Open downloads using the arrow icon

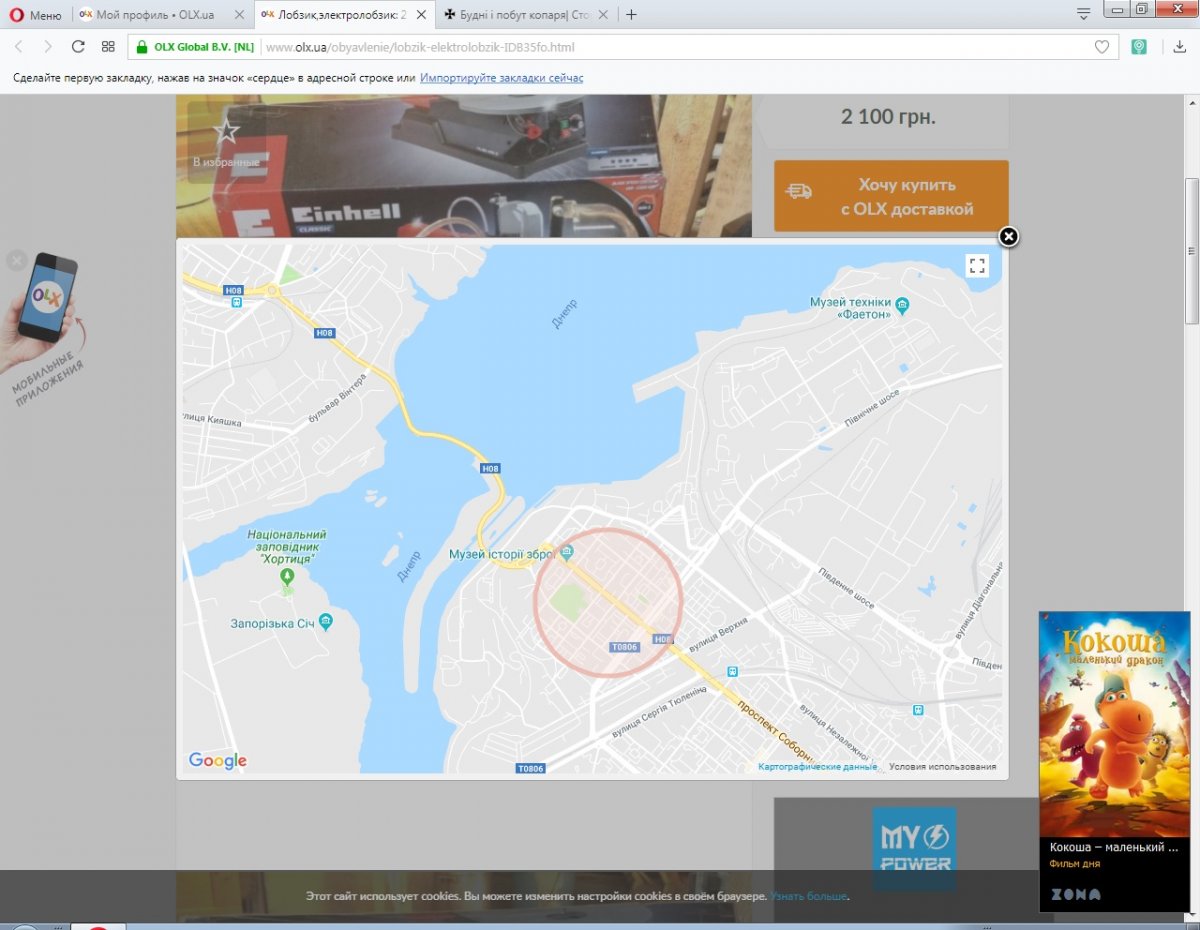[1180, 47]
